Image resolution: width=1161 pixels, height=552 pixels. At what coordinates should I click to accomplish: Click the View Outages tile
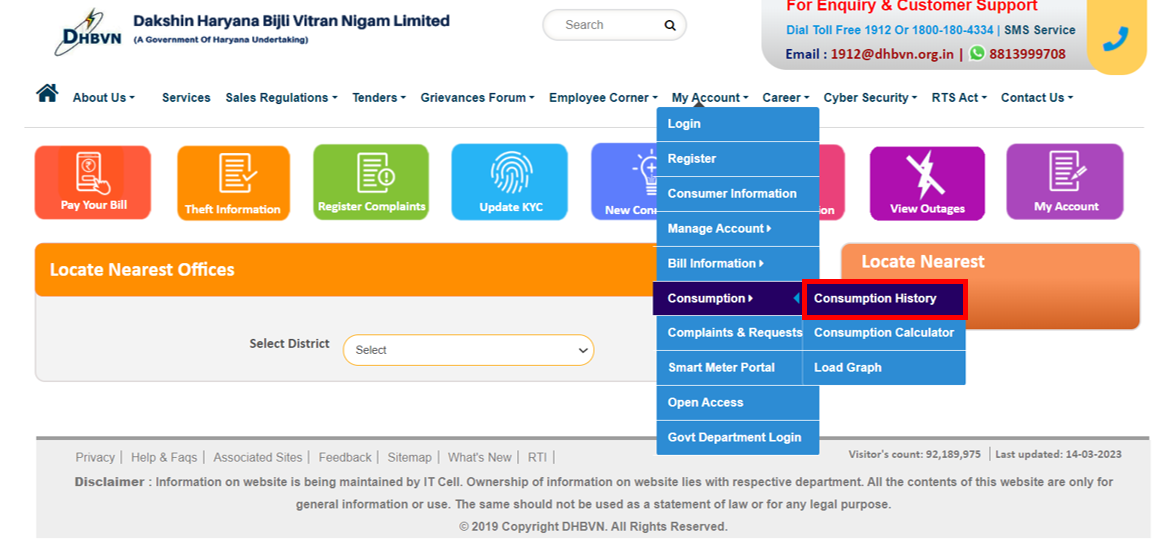pos(927,183)
